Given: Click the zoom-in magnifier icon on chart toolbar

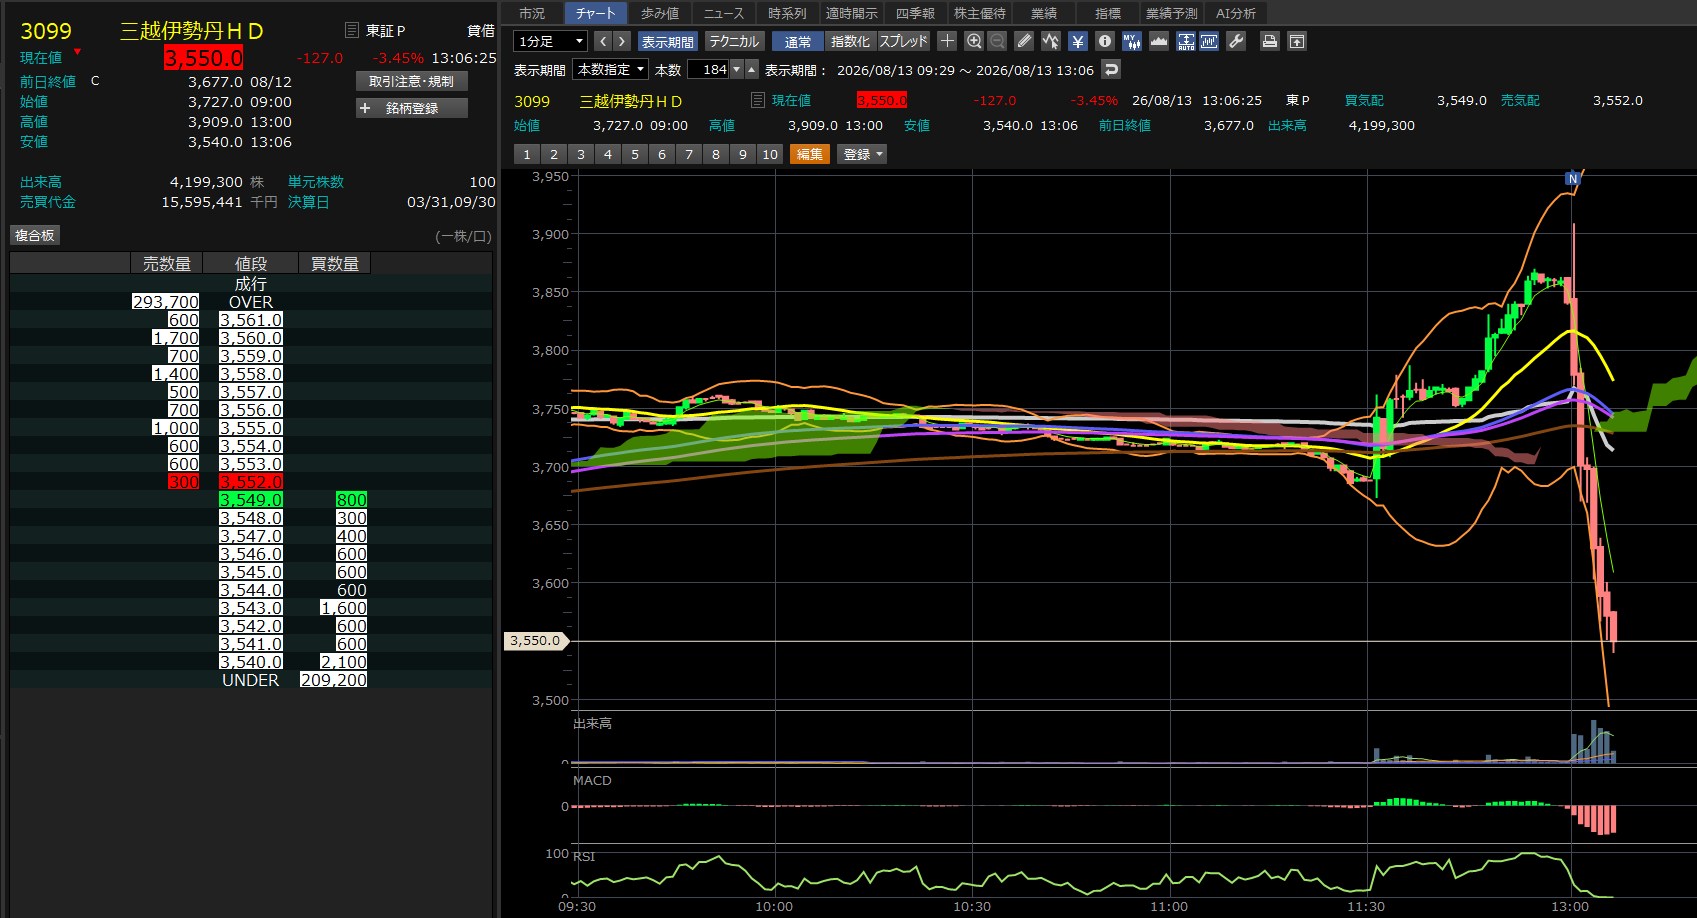Looking at the screenshot, I should point(974,41).
